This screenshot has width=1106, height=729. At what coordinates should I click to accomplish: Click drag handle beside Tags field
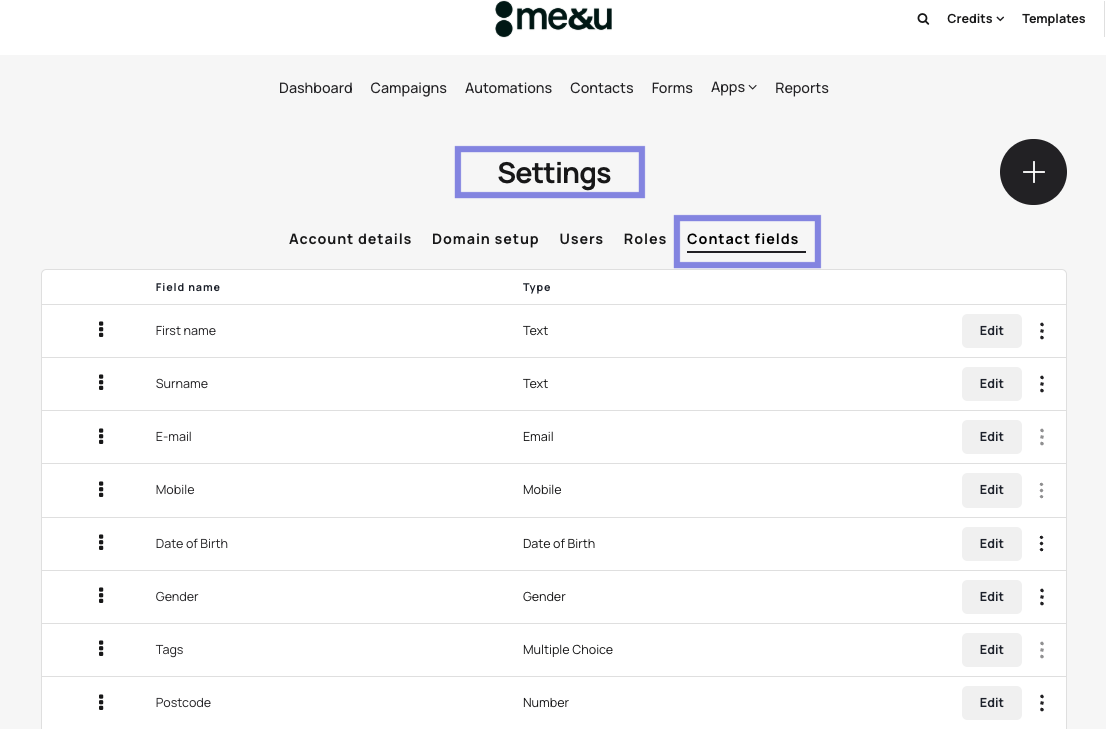point(101,649)
